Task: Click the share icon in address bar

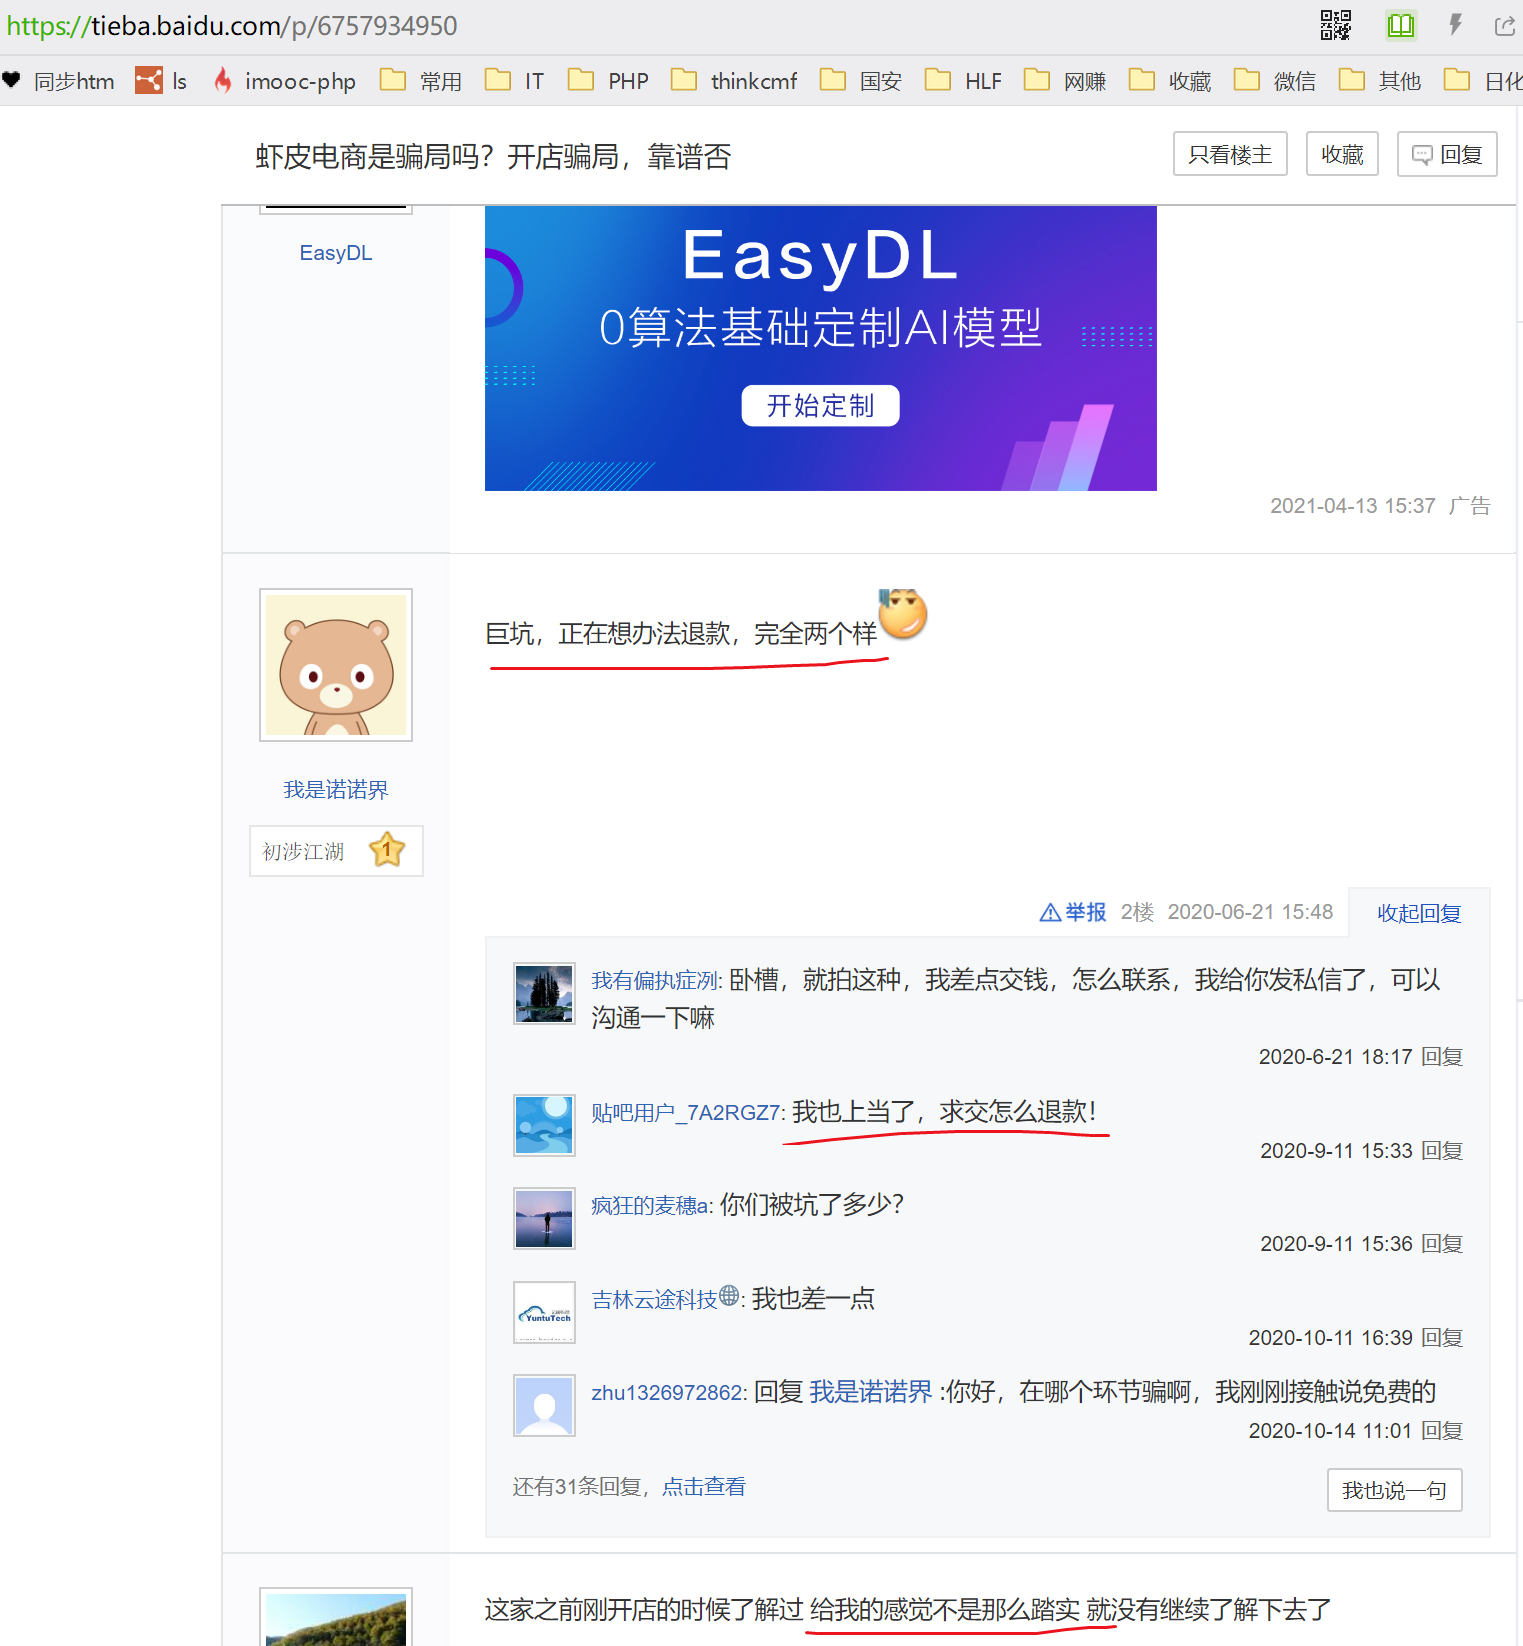Action: coord(1504,26)
